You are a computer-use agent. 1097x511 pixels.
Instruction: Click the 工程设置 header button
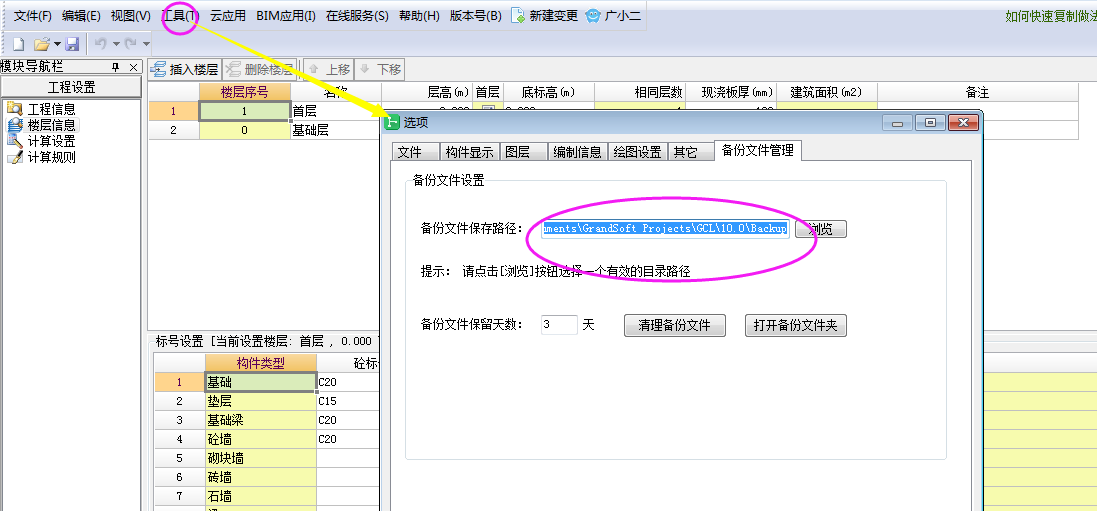pos(71,88)
